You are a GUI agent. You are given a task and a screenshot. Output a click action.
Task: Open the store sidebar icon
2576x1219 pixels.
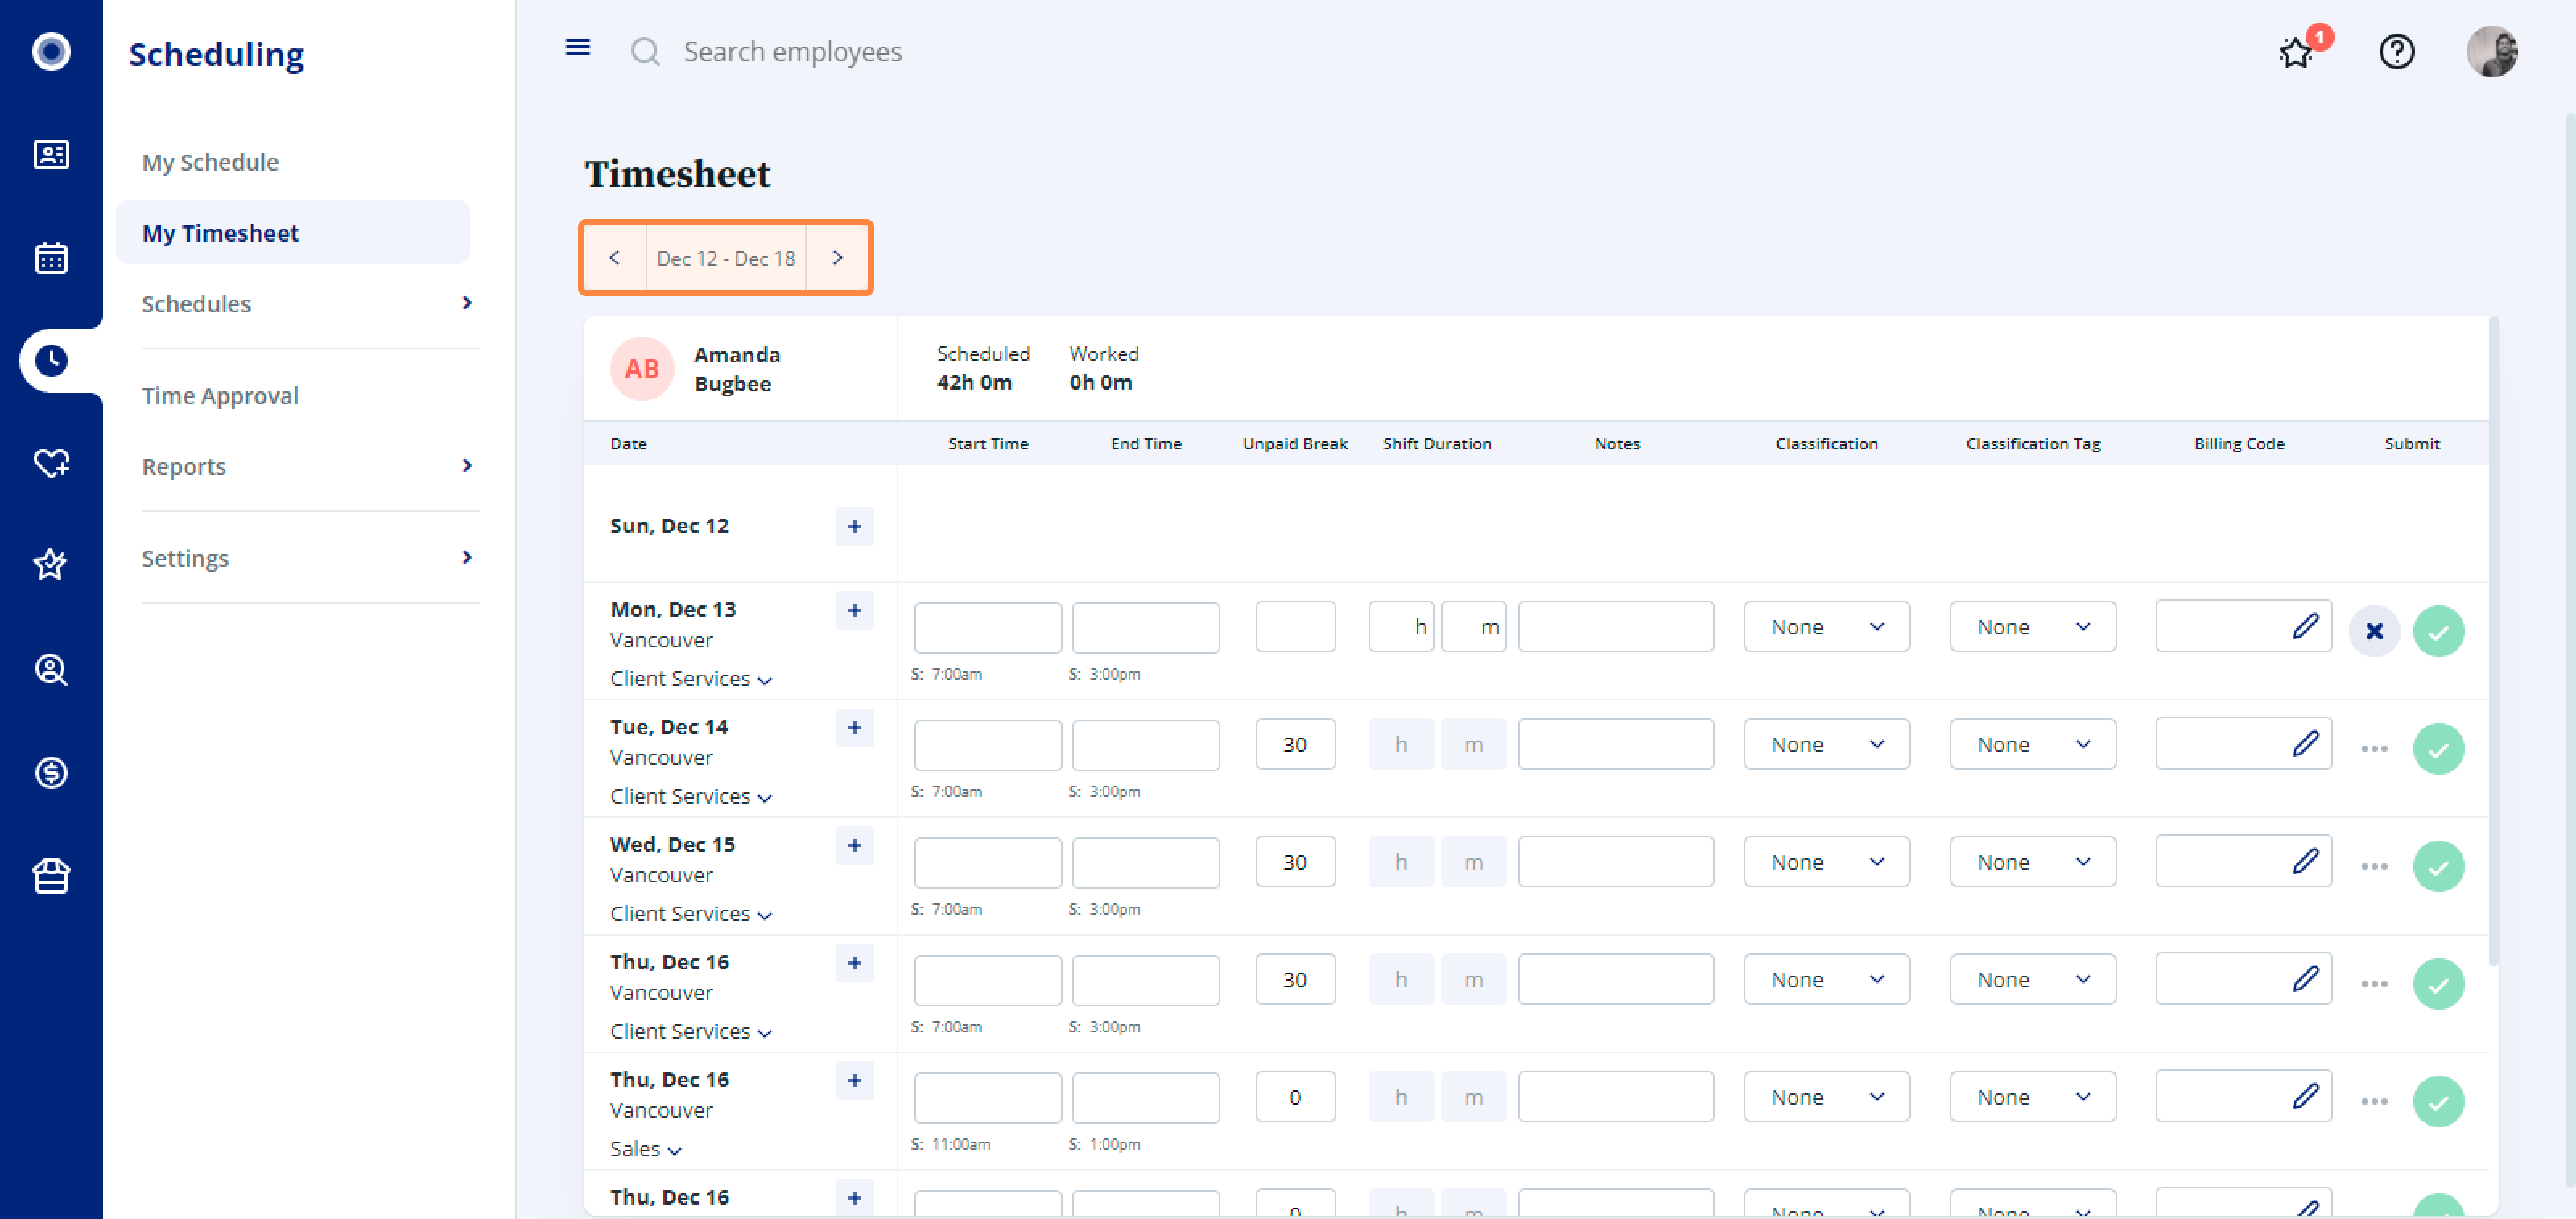pyautogui.click(x=51, y=876)
